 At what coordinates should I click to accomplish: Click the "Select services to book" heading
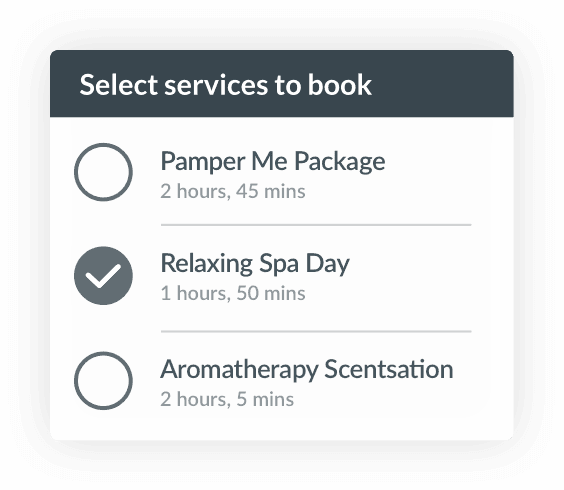coord(226,85)
